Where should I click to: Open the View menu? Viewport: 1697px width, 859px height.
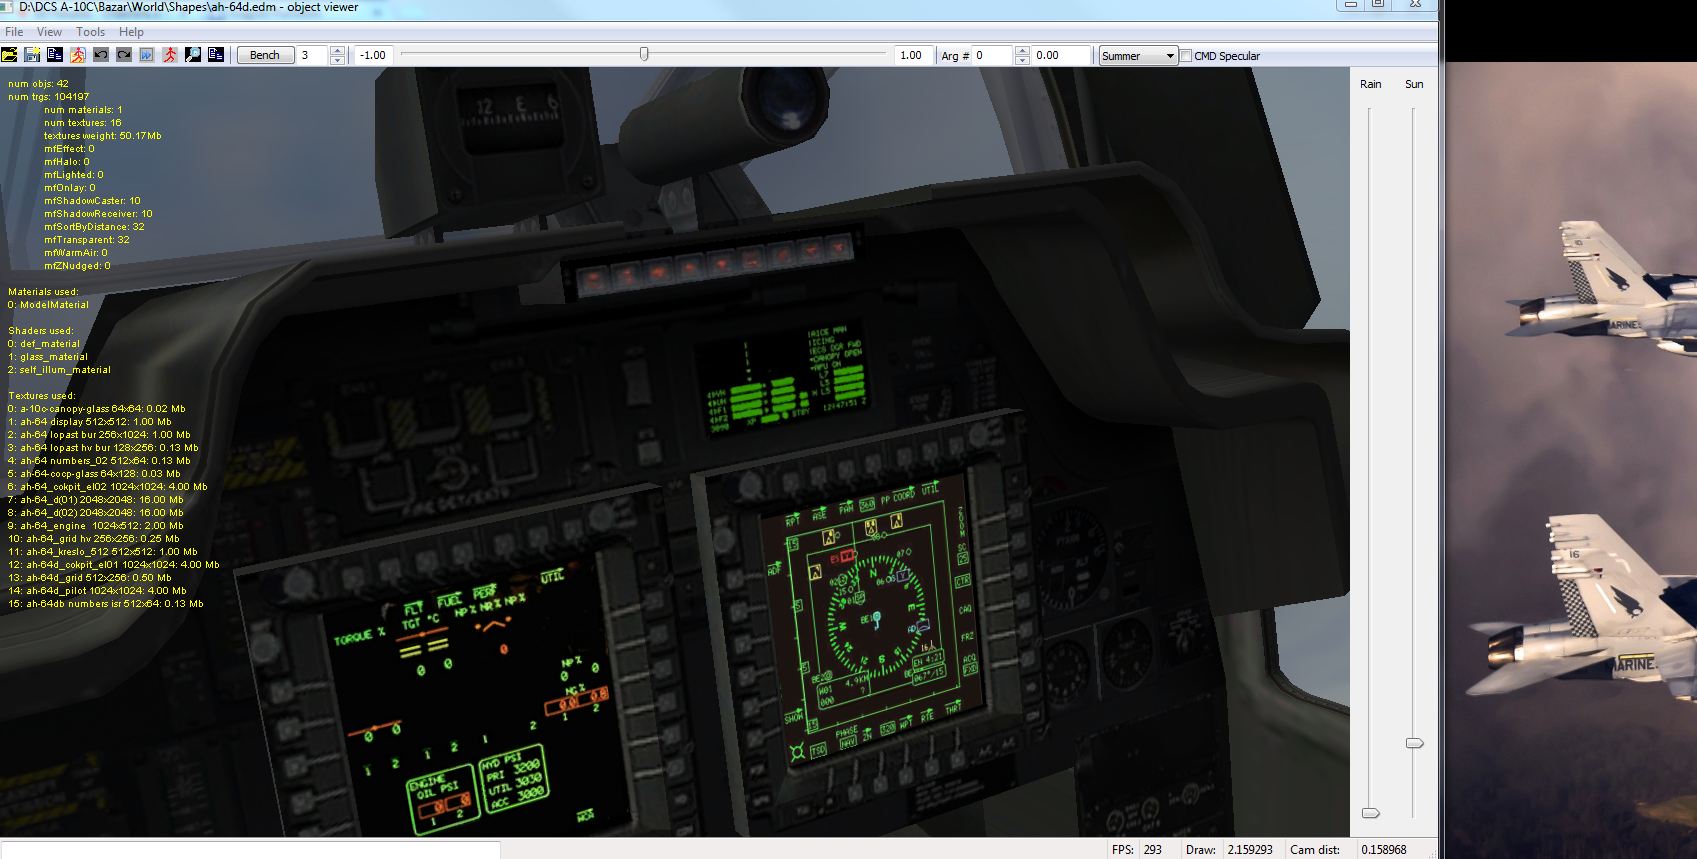[x=49, y=32]
